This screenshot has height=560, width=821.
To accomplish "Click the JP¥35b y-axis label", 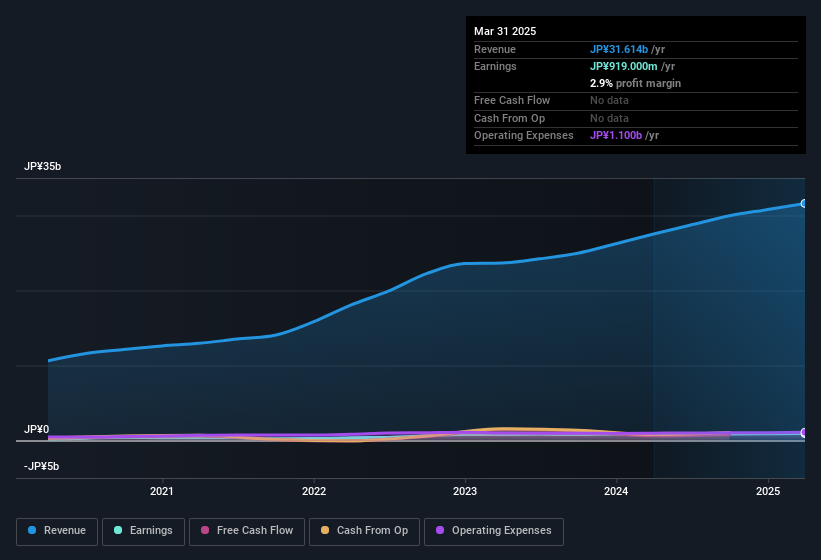I will 42,166.
